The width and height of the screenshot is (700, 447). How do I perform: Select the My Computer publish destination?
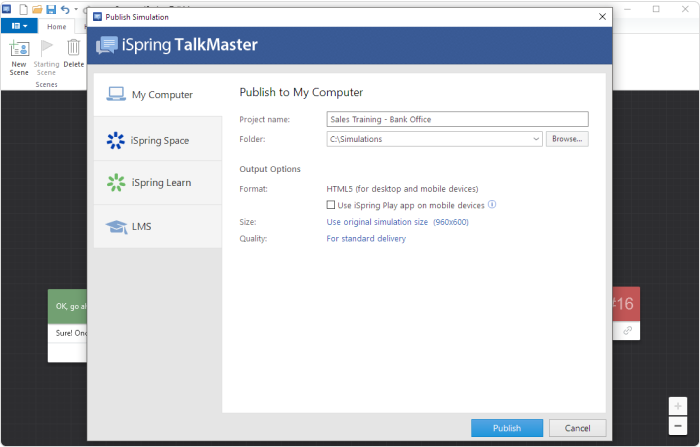[x=158, y=95]
